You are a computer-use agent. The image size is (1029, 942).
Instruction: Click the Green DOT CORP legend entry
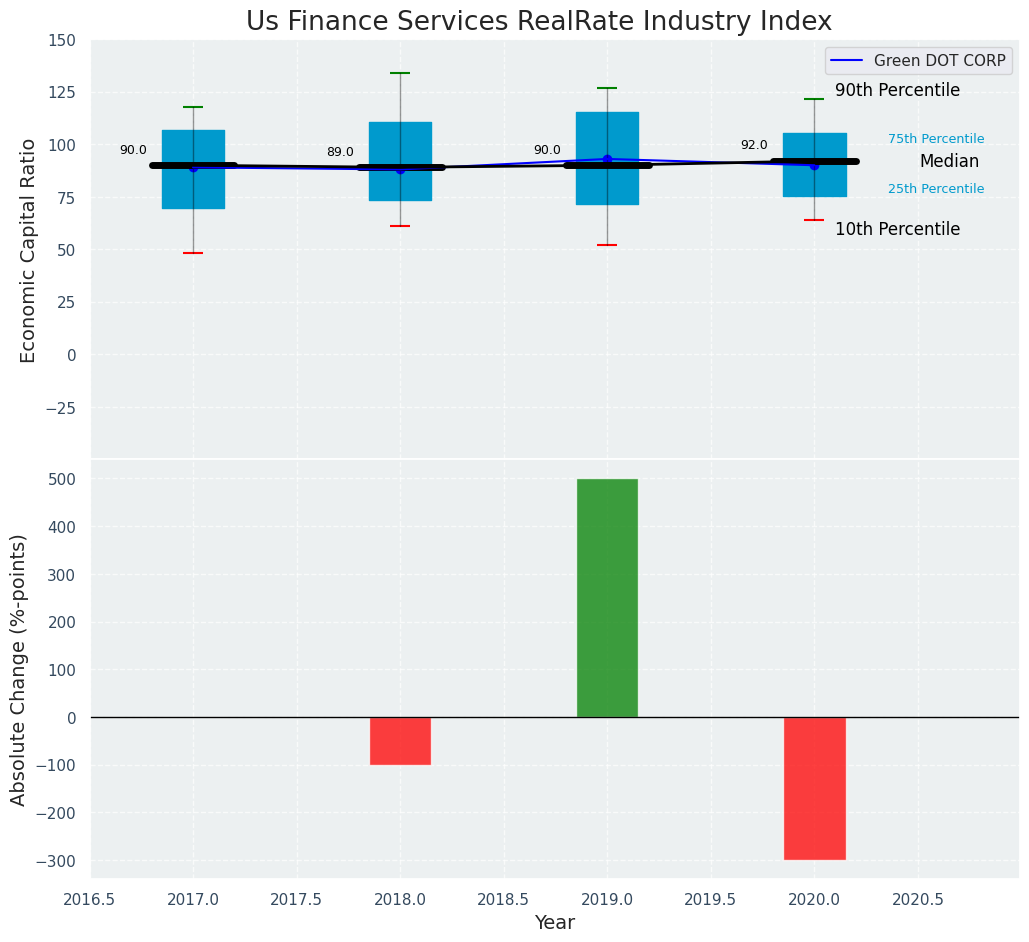point(939,60)
